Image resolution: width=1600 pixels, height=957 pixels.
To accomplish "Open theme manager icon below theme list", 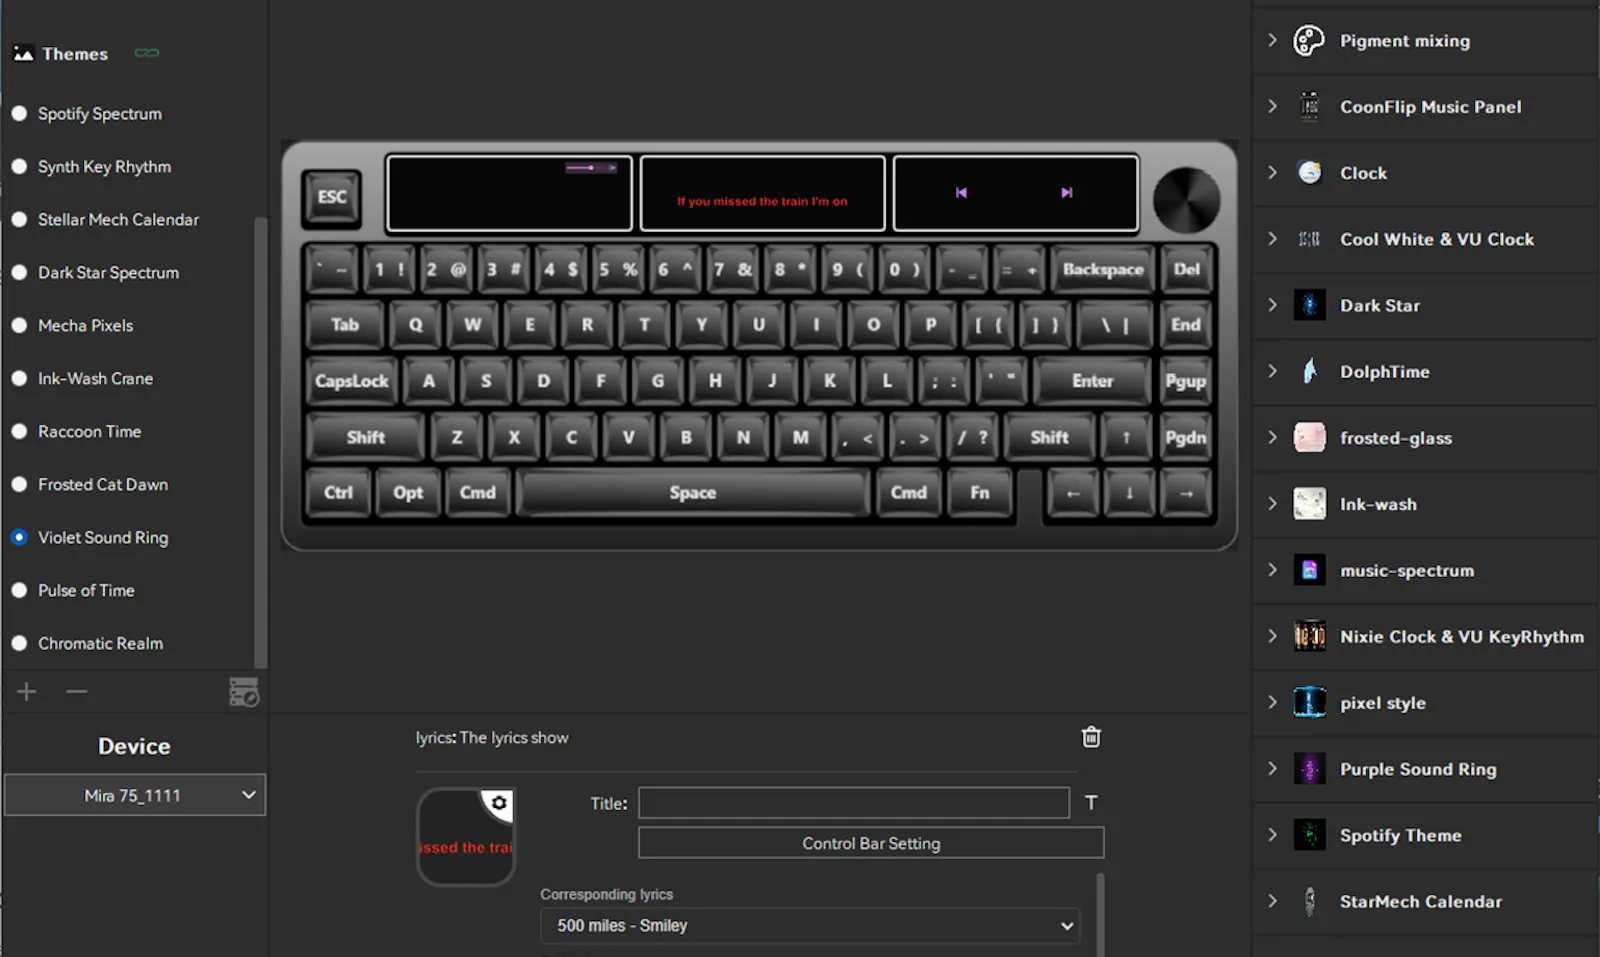I will coord(244,692).
